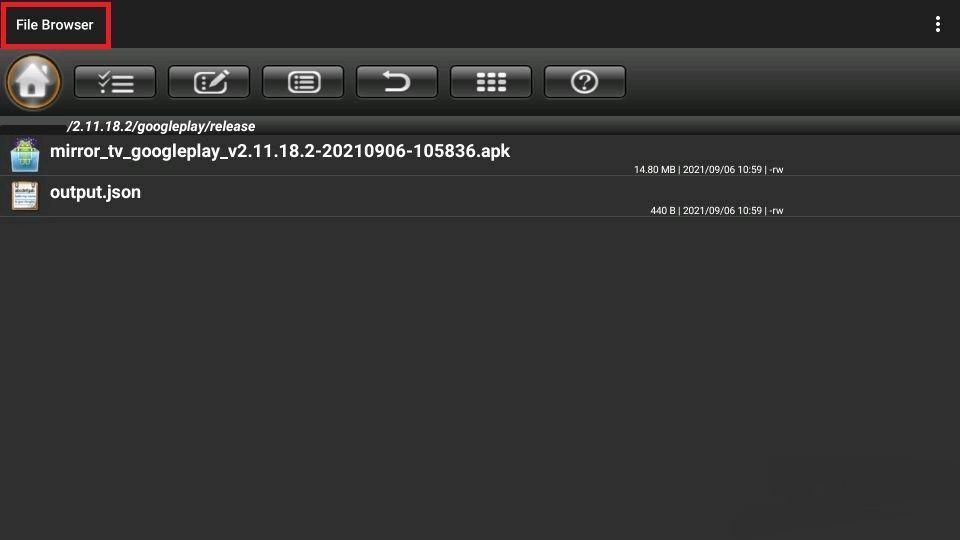Click the File Browser title
Image resolution: width=960 pixels, height=540 pixels.
click(54, 25)
